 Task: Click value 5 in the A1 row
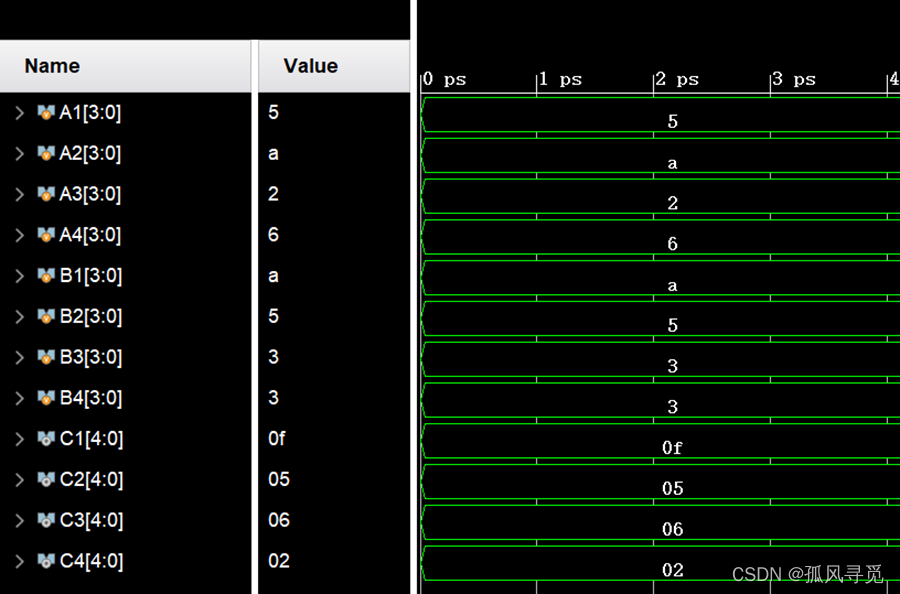pyautogui.click(x=273, y=112)
